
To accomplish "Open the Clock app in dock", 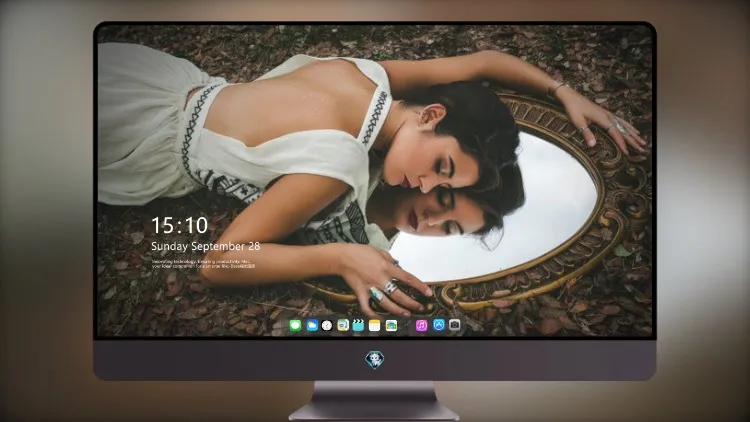I will [x=327, y=326].
